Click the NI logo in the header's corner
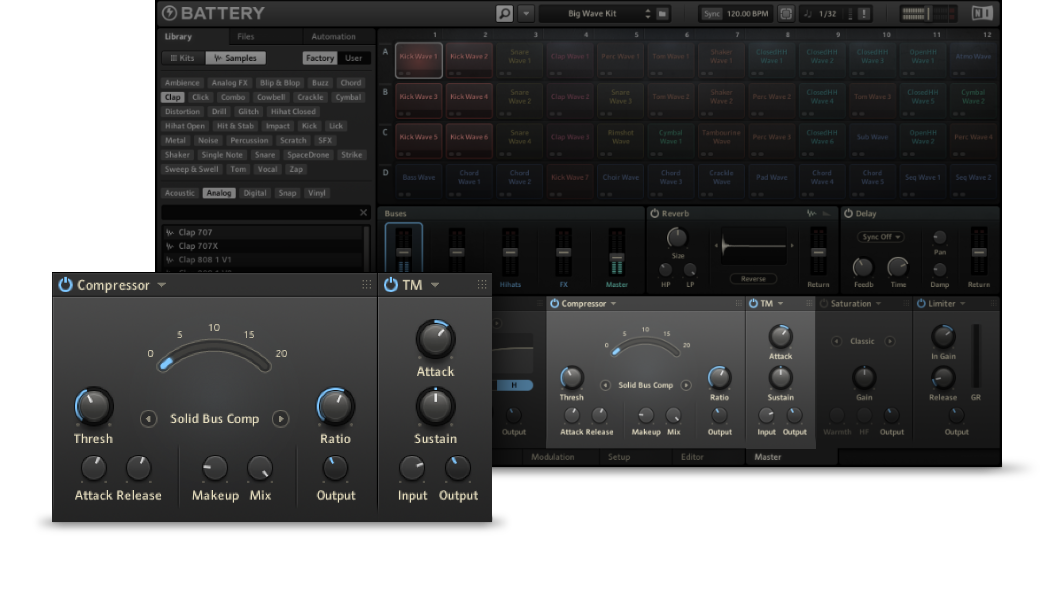Viewport: 1040px width, 600px height. 982,13
